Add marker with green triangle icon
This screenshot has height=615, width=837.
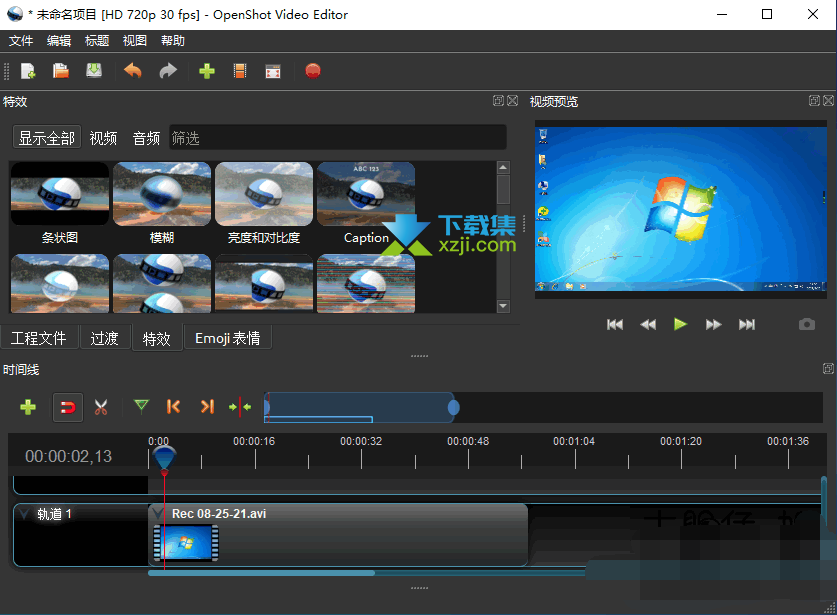click(141, 406)
